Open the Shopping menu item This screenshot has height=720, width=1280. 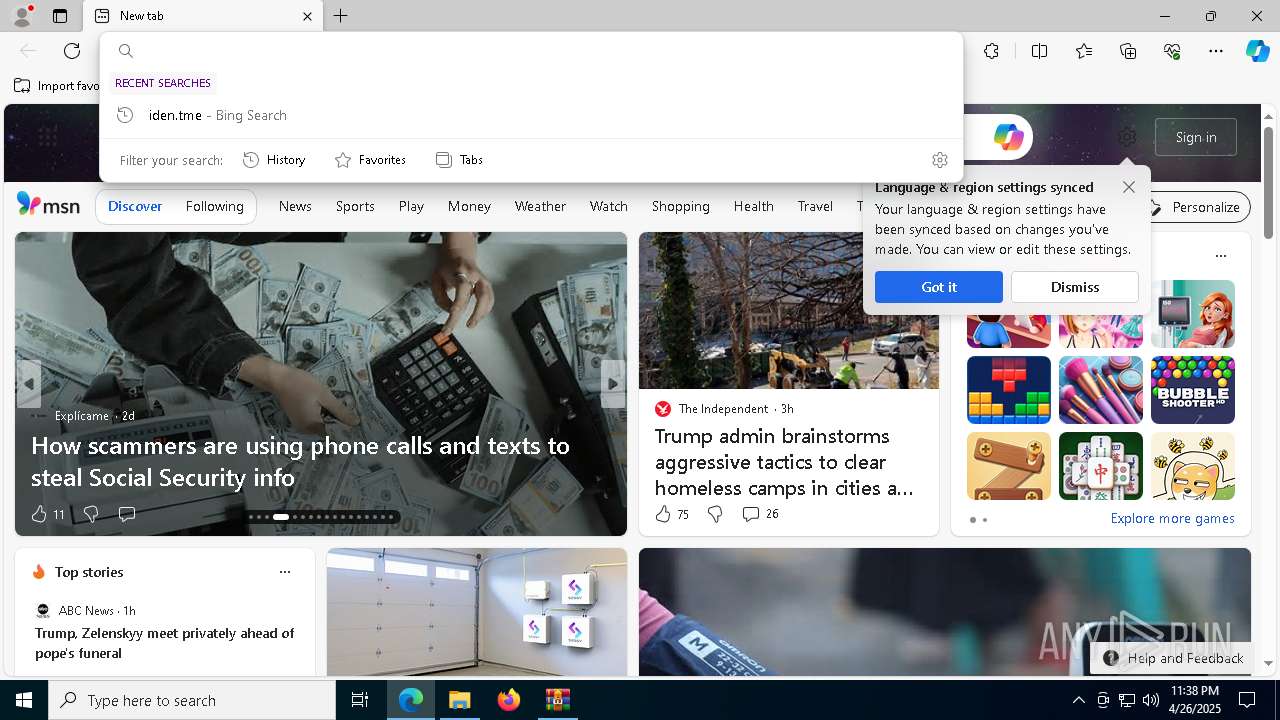(x=681, y=206)
